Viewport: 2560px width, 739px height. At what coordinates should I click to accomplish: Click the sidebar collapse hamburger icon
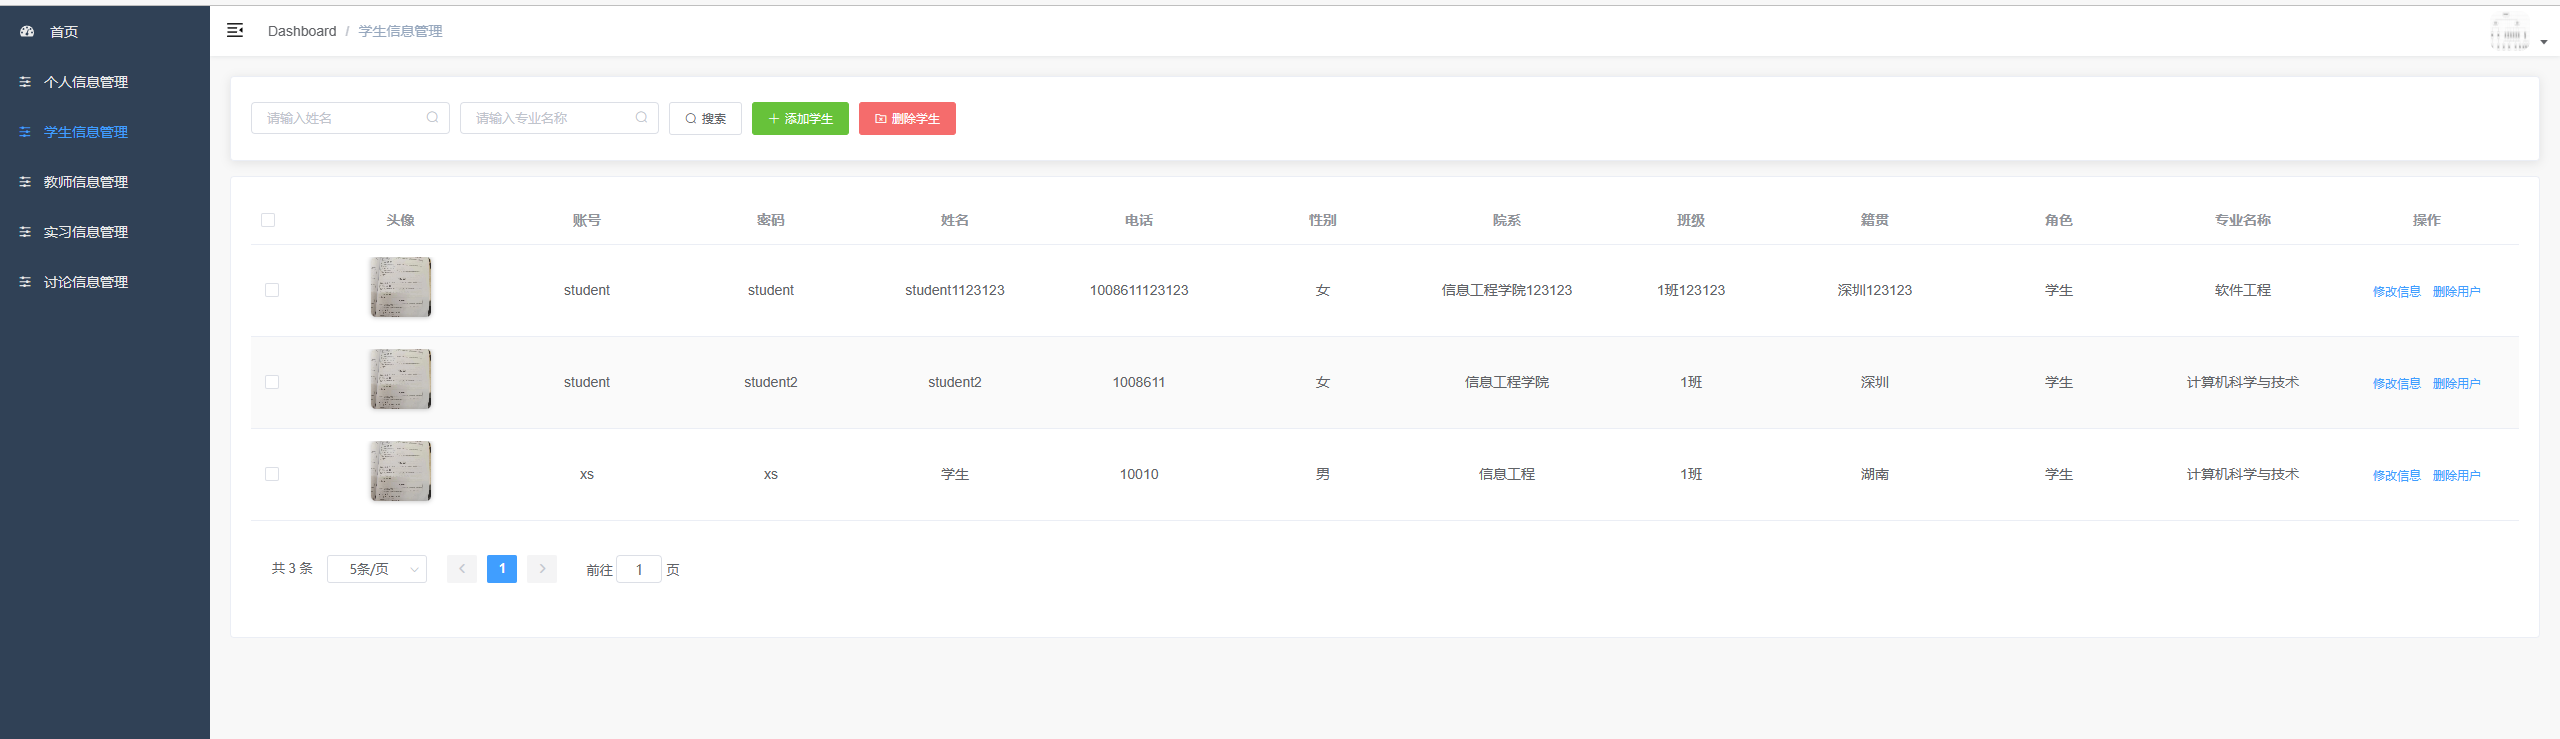pos(235,31)
